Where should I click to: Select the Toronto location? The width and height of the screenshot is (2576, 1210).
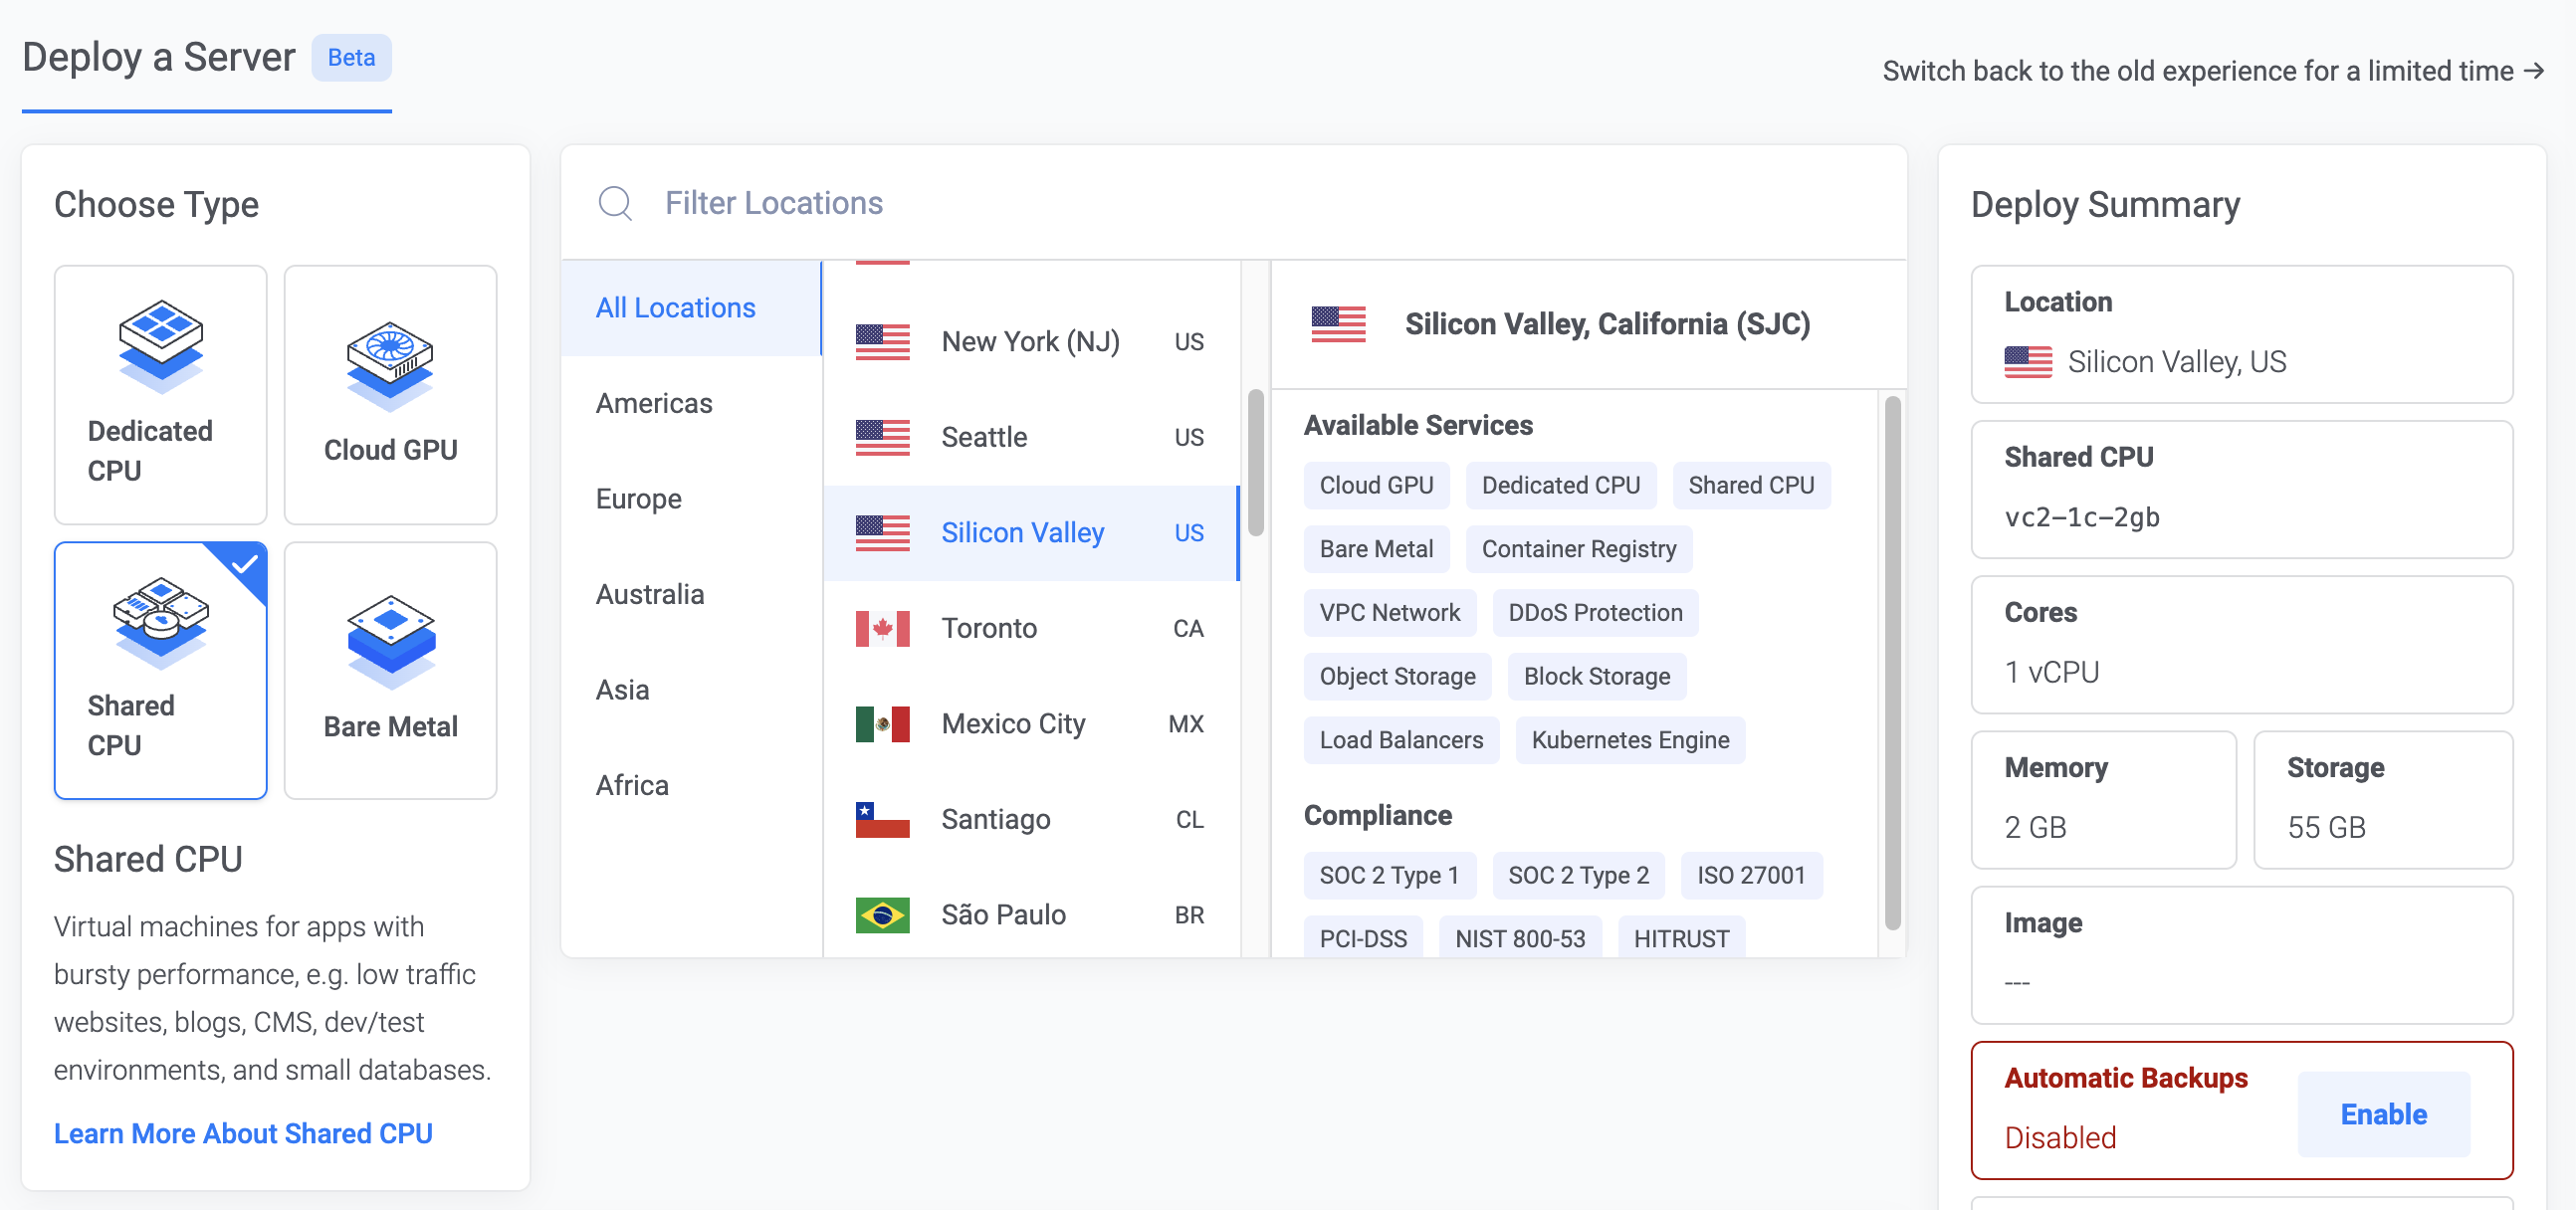click(x=1031, y=628)
